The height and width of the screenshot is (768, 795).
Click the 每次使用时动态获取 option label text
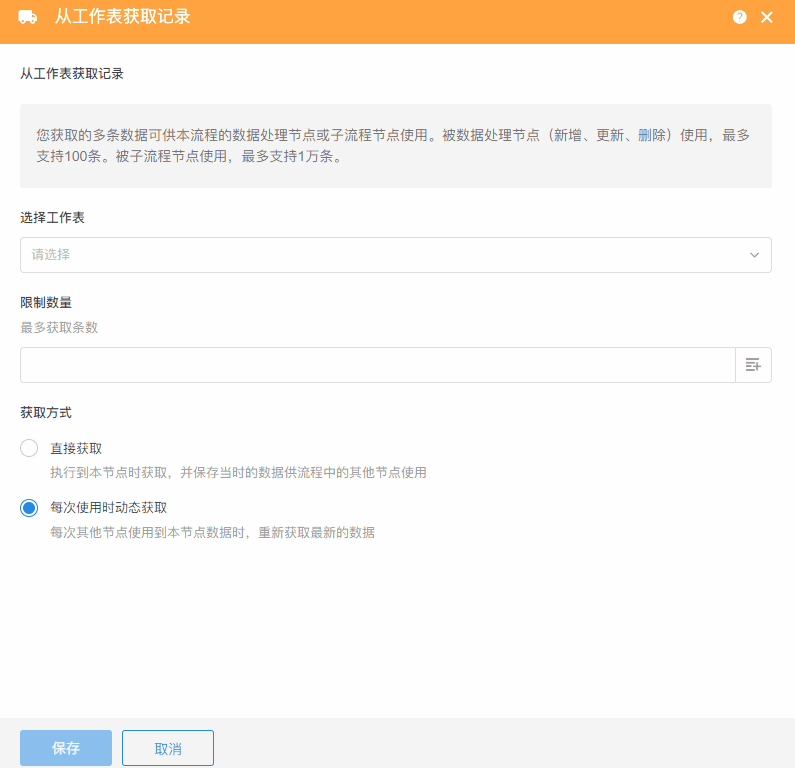108,508
